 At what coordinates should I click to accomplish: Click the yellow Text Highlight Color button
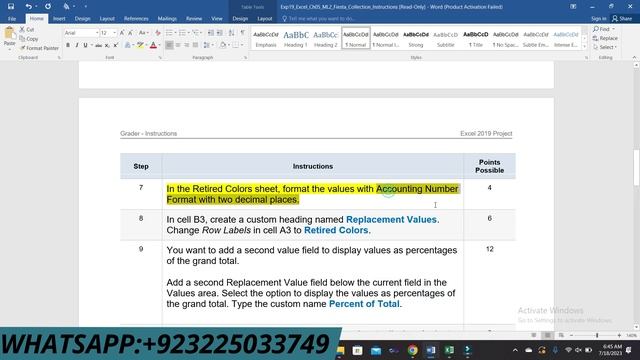tap(140, 45)
